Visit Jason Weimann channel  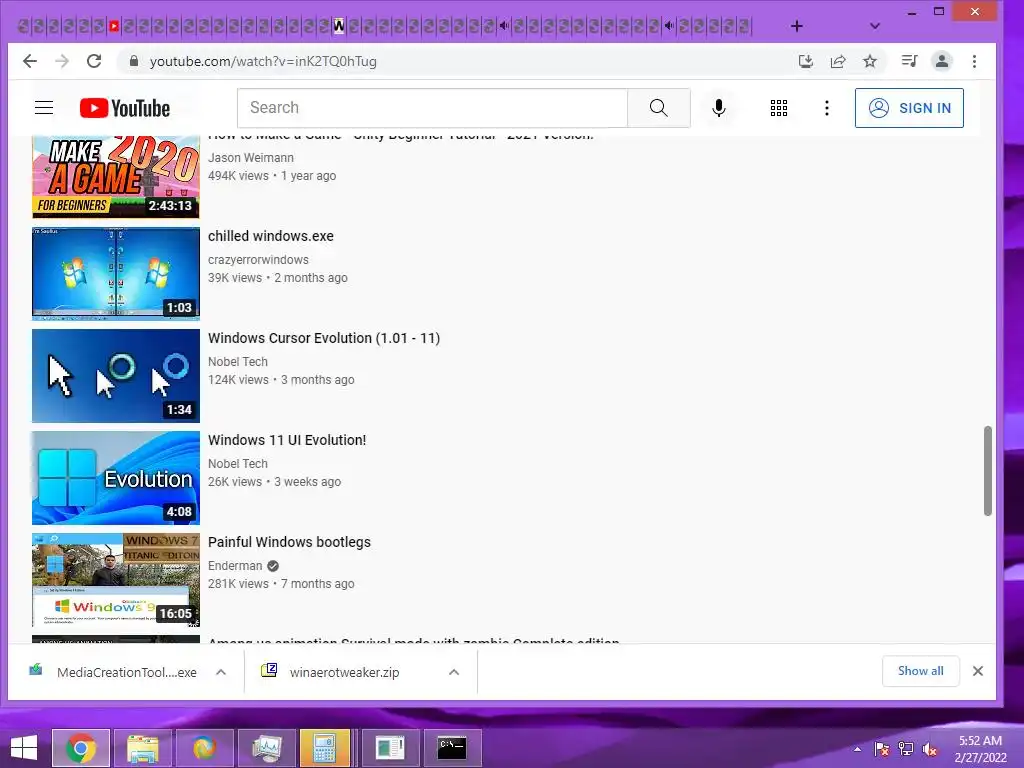251,157
